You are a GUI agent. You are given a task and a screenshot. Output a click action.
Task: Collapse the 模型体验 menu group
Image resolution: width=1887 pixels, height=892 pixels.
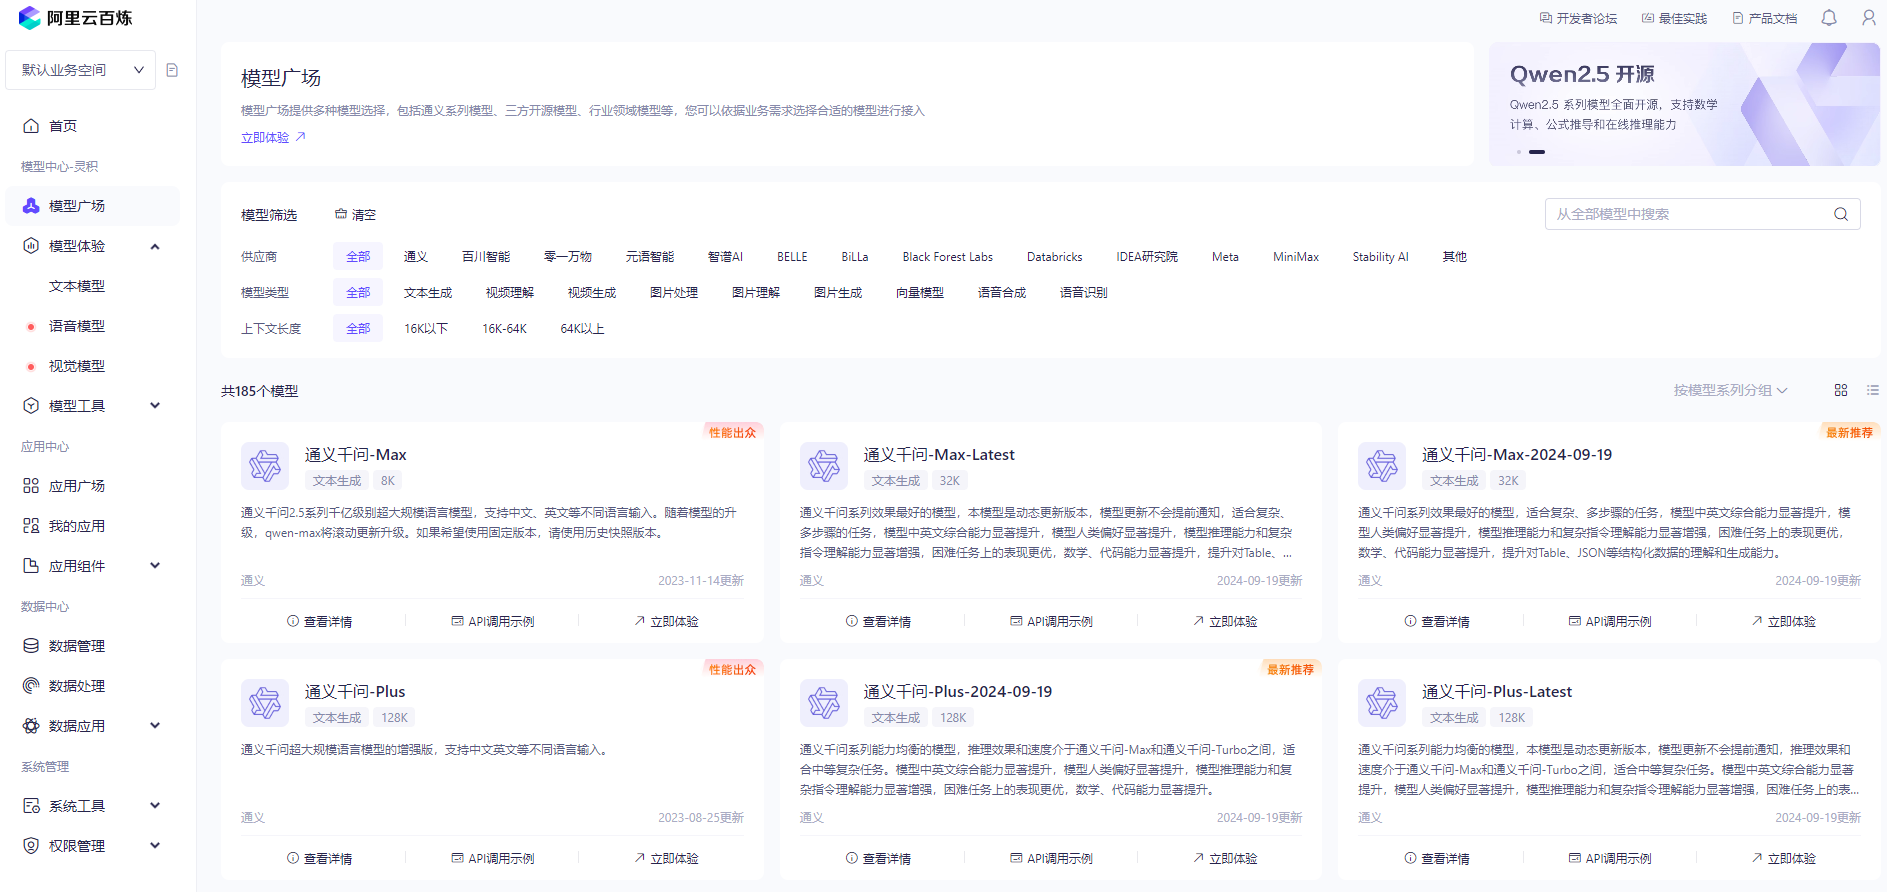[155, 246]
